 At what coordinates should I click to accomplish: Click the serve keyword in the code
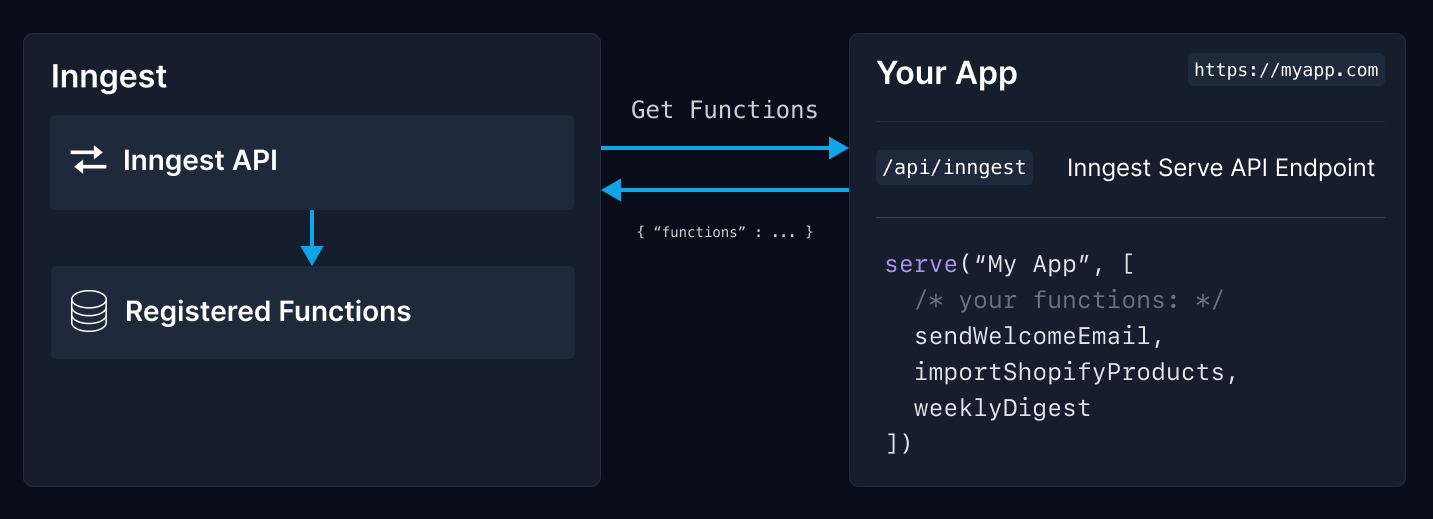921,265
